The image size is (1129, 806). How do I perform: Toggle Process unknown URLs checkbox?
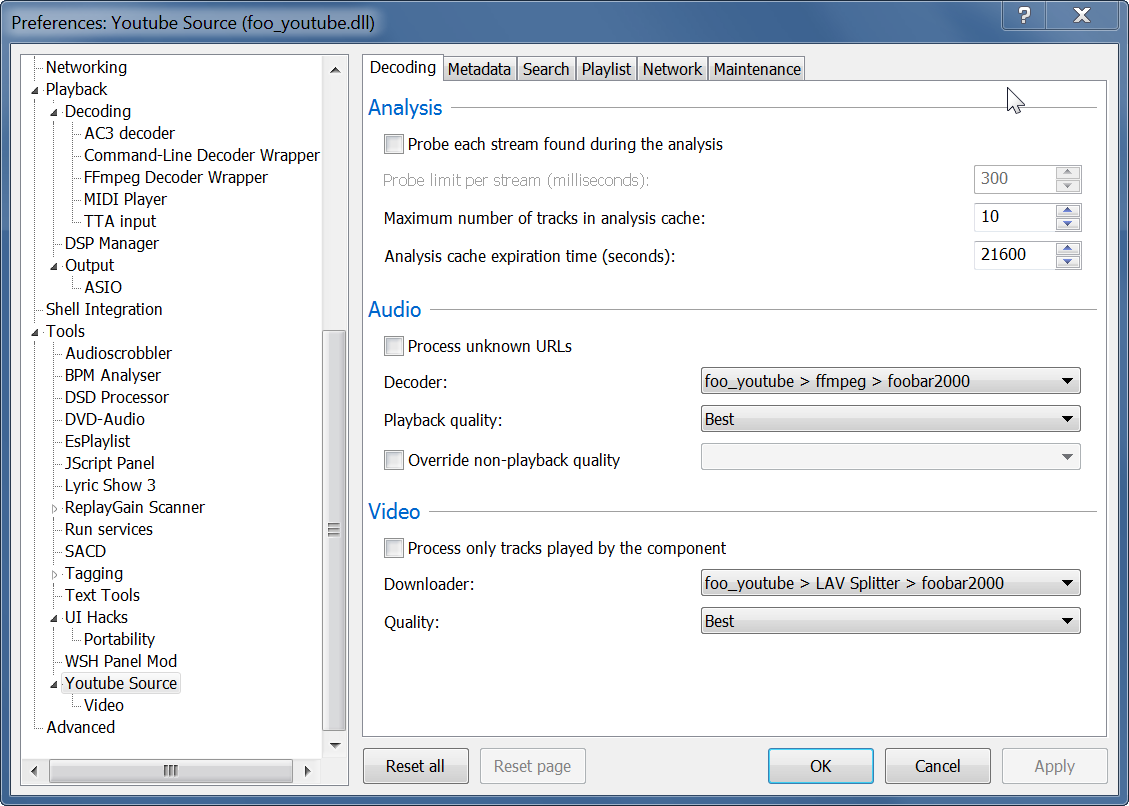point(394,347)
